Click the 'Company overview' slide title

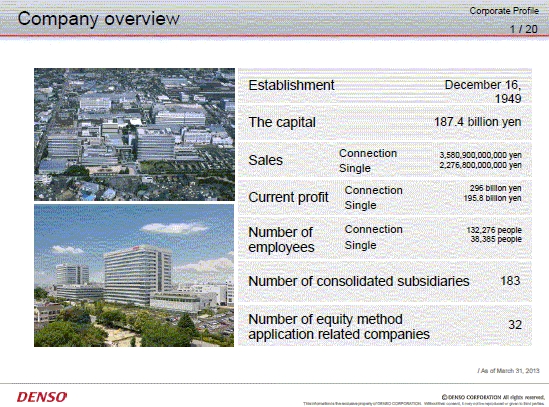98,19
